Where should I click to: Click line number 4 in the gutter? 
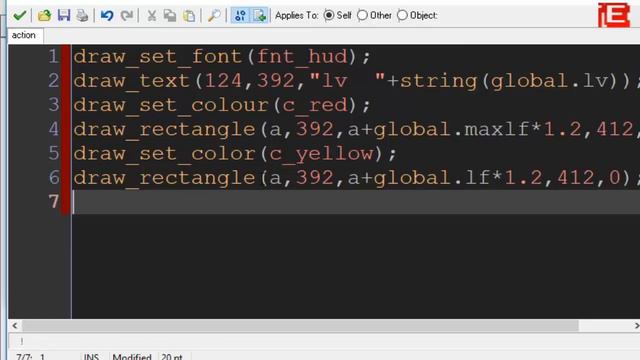(x=53, y=129)
